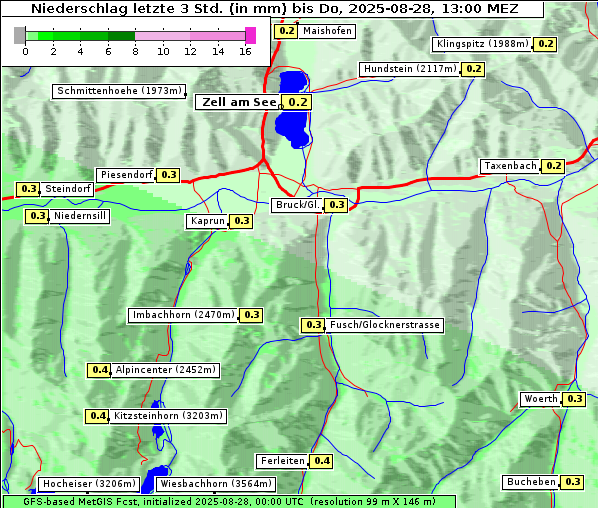The width and height of the screenshot is (598, 508).
Task: Click the 0.2 value beside Zell am See
Action: coord(297,102)
